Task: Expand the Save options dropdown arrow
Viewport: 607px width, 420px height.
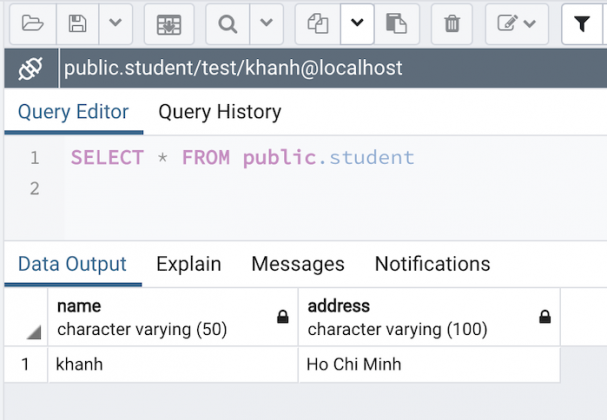Action: click(115, 24)
